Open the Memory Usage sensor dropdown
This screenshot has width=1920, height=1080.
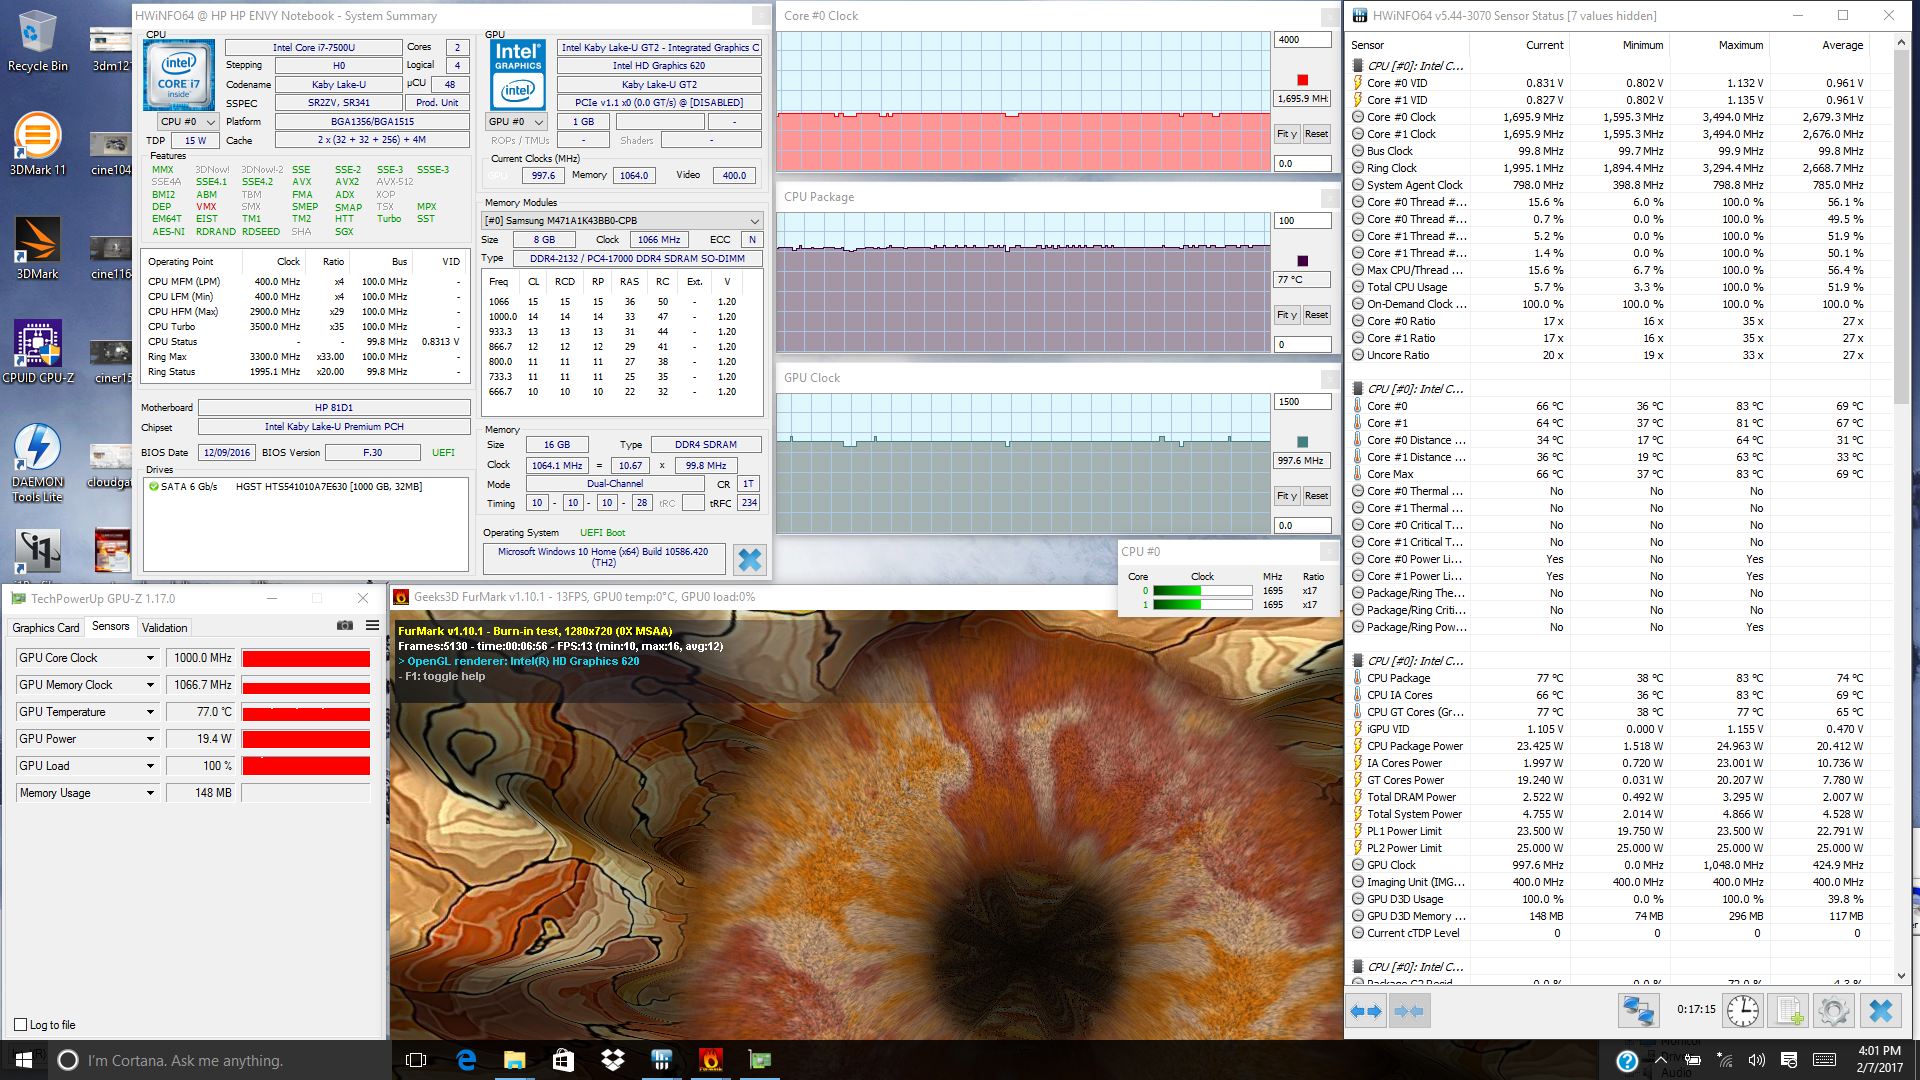150,793
